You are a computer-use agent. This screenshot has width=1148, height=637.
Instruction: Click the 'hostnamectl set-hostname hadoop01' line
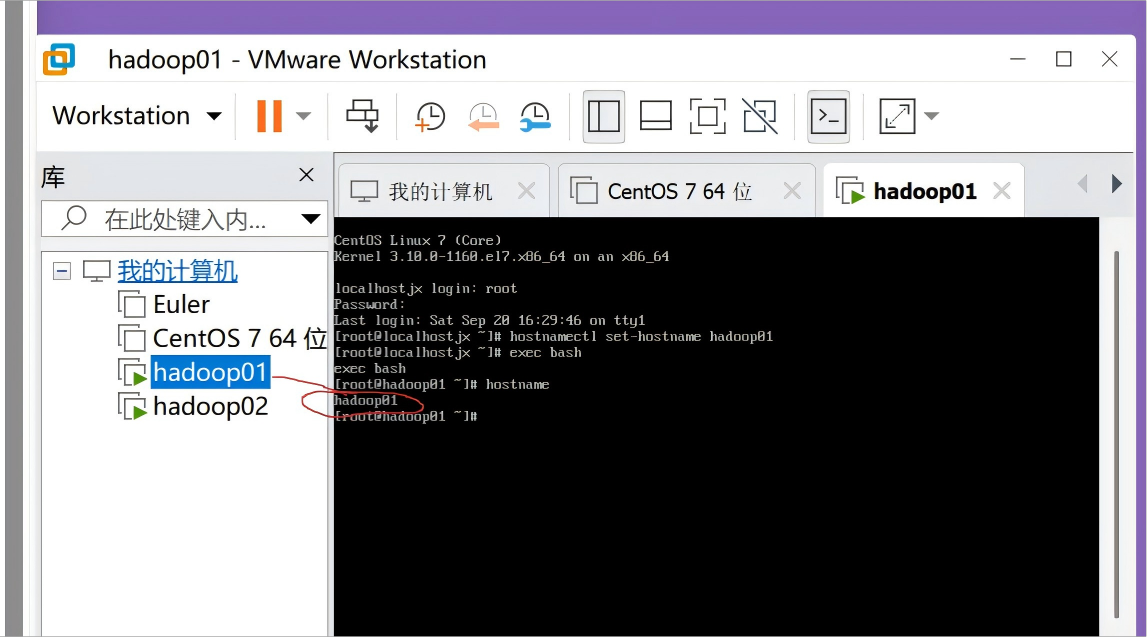pos(554,337)
